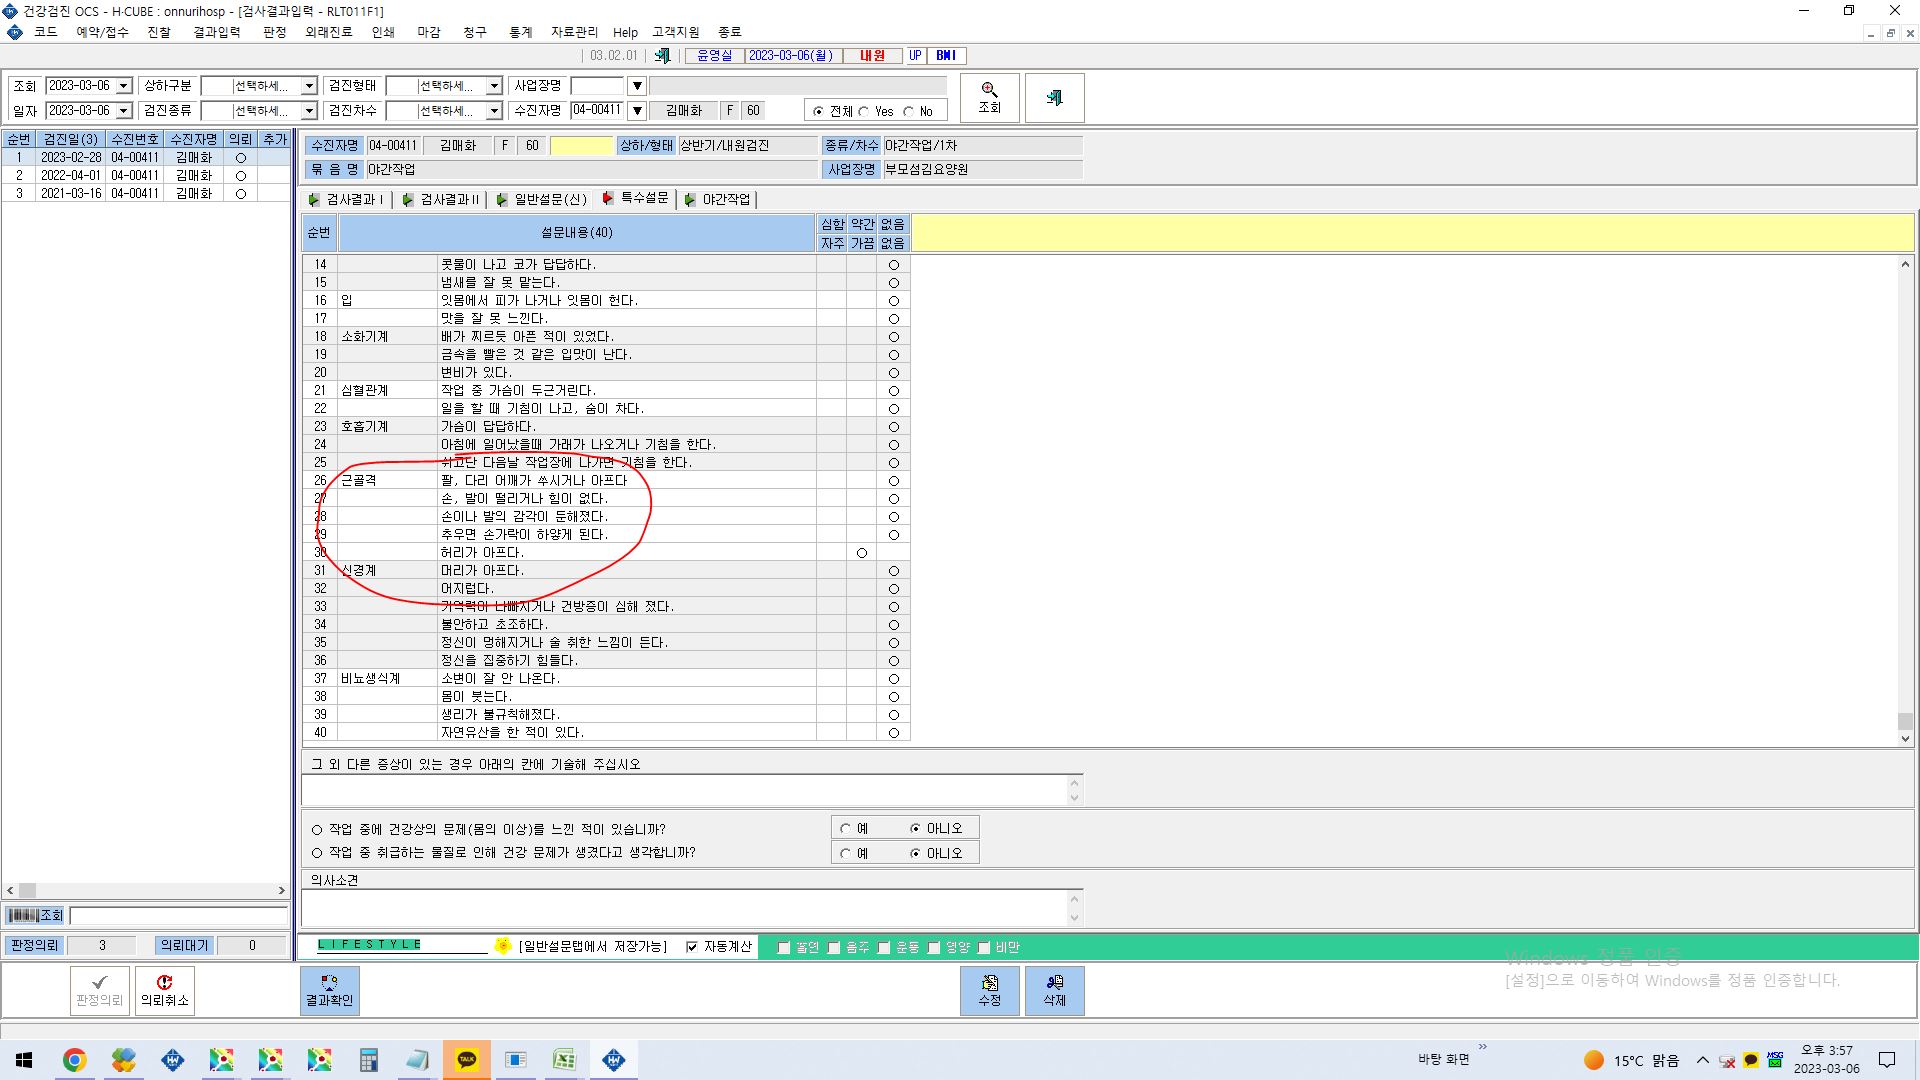Image resolution: width=1920 pixels, height=1080 pixels.
Task: Toggle the 자동계산 checkbox
Action: [x=692, y=947]
